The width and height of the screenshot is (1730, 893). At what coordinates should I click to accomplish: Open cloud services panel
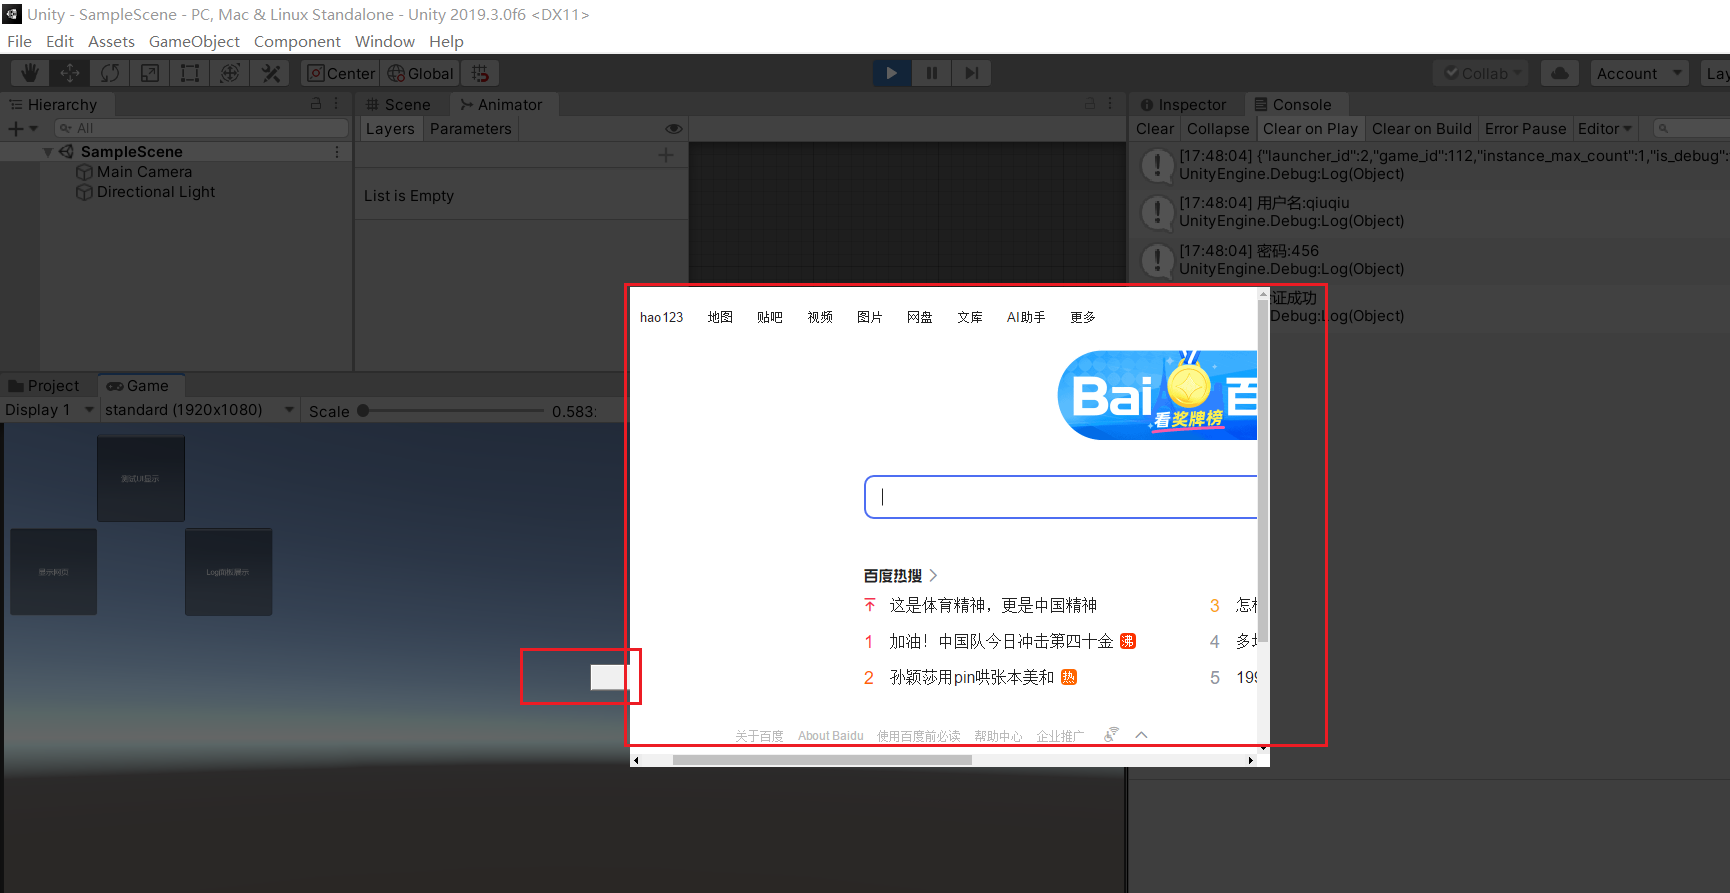pyautogui.click(x=1560, y=73)
